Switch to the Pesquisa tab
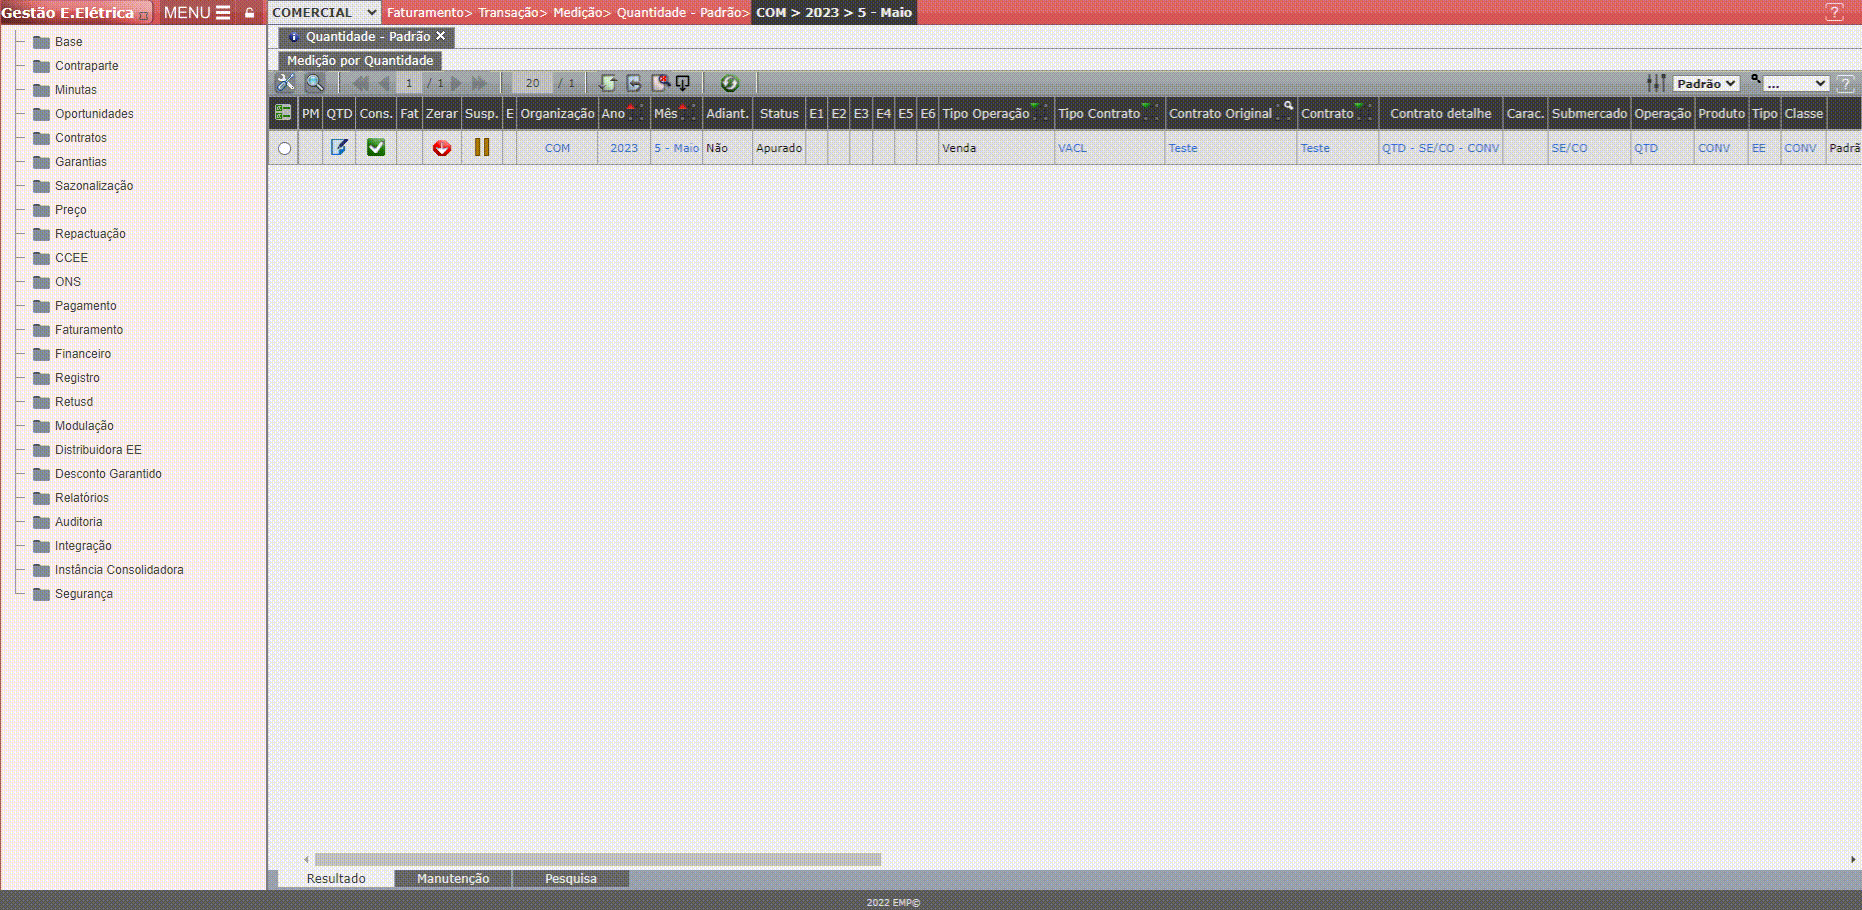The image size is (1862, 910). click(570, 879)
